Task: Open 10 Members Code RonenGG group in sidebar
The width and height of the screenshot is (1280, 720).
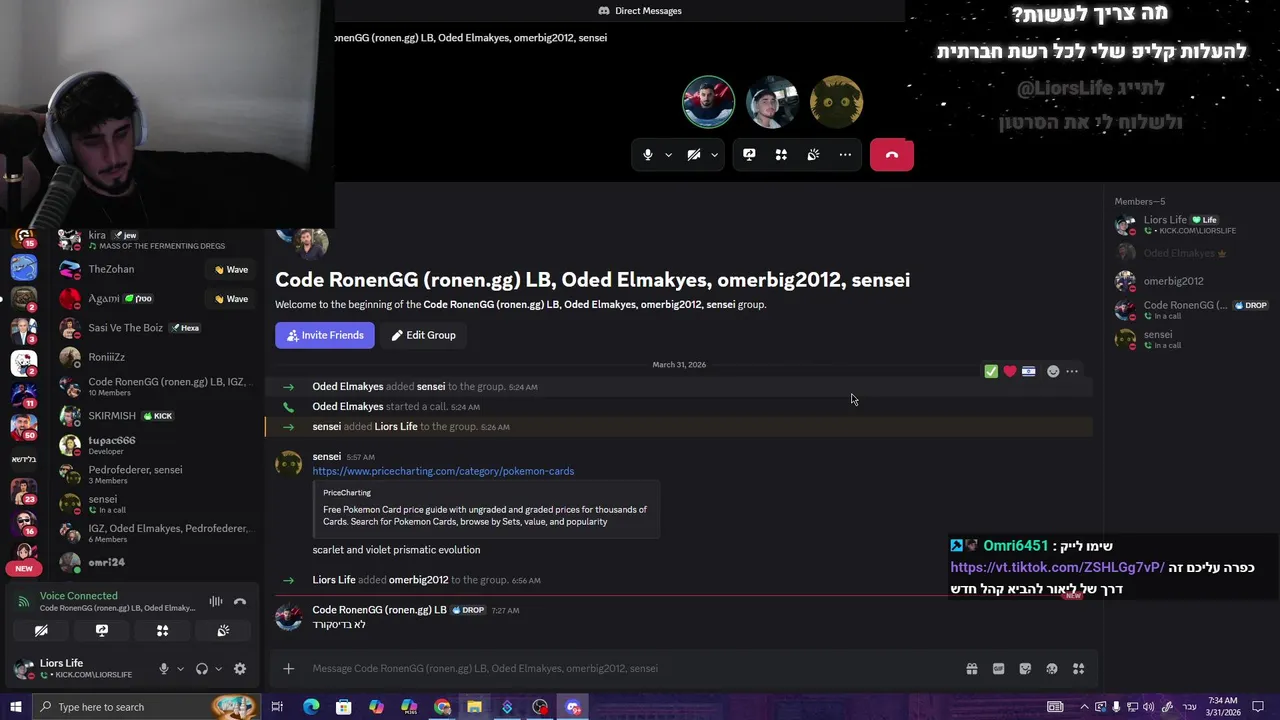Action: (155, 386)
